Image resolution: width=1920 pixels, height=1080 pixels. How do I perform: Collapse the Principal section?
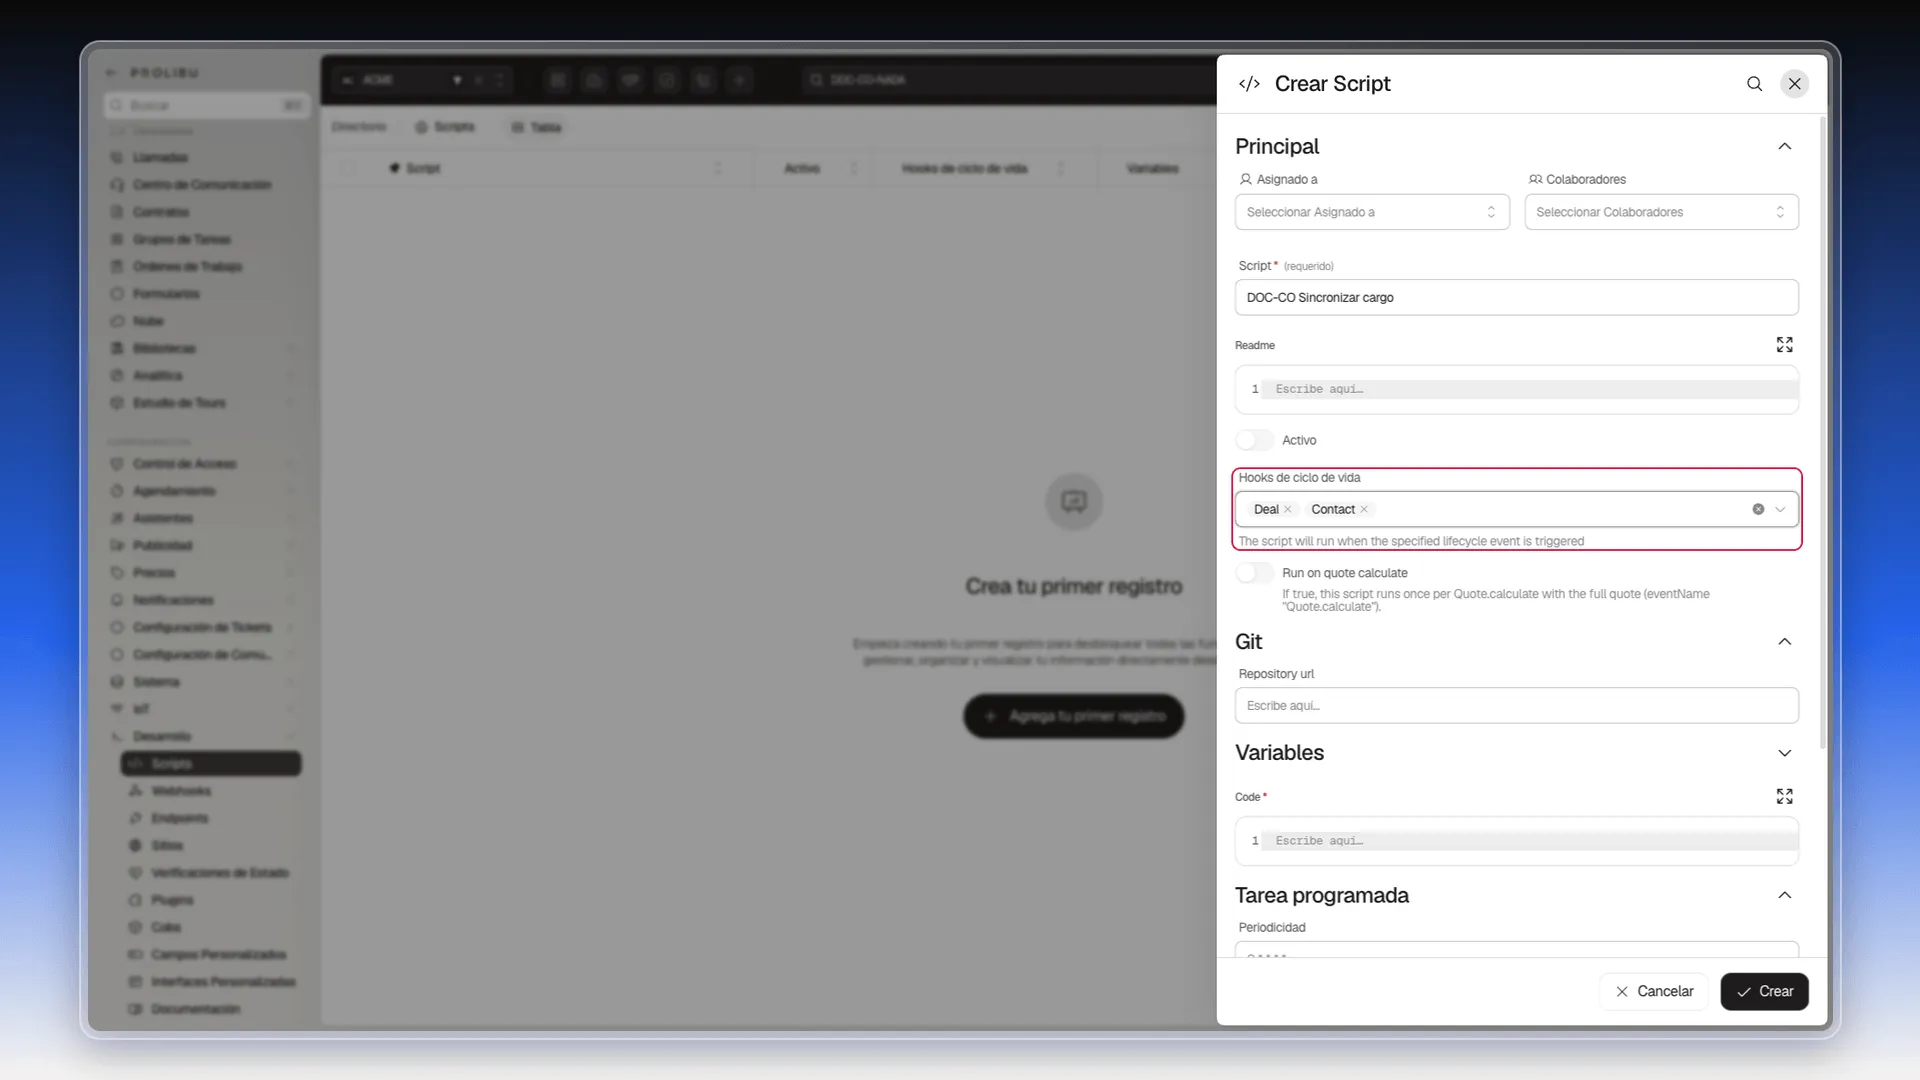click(x=1784, y=147)
